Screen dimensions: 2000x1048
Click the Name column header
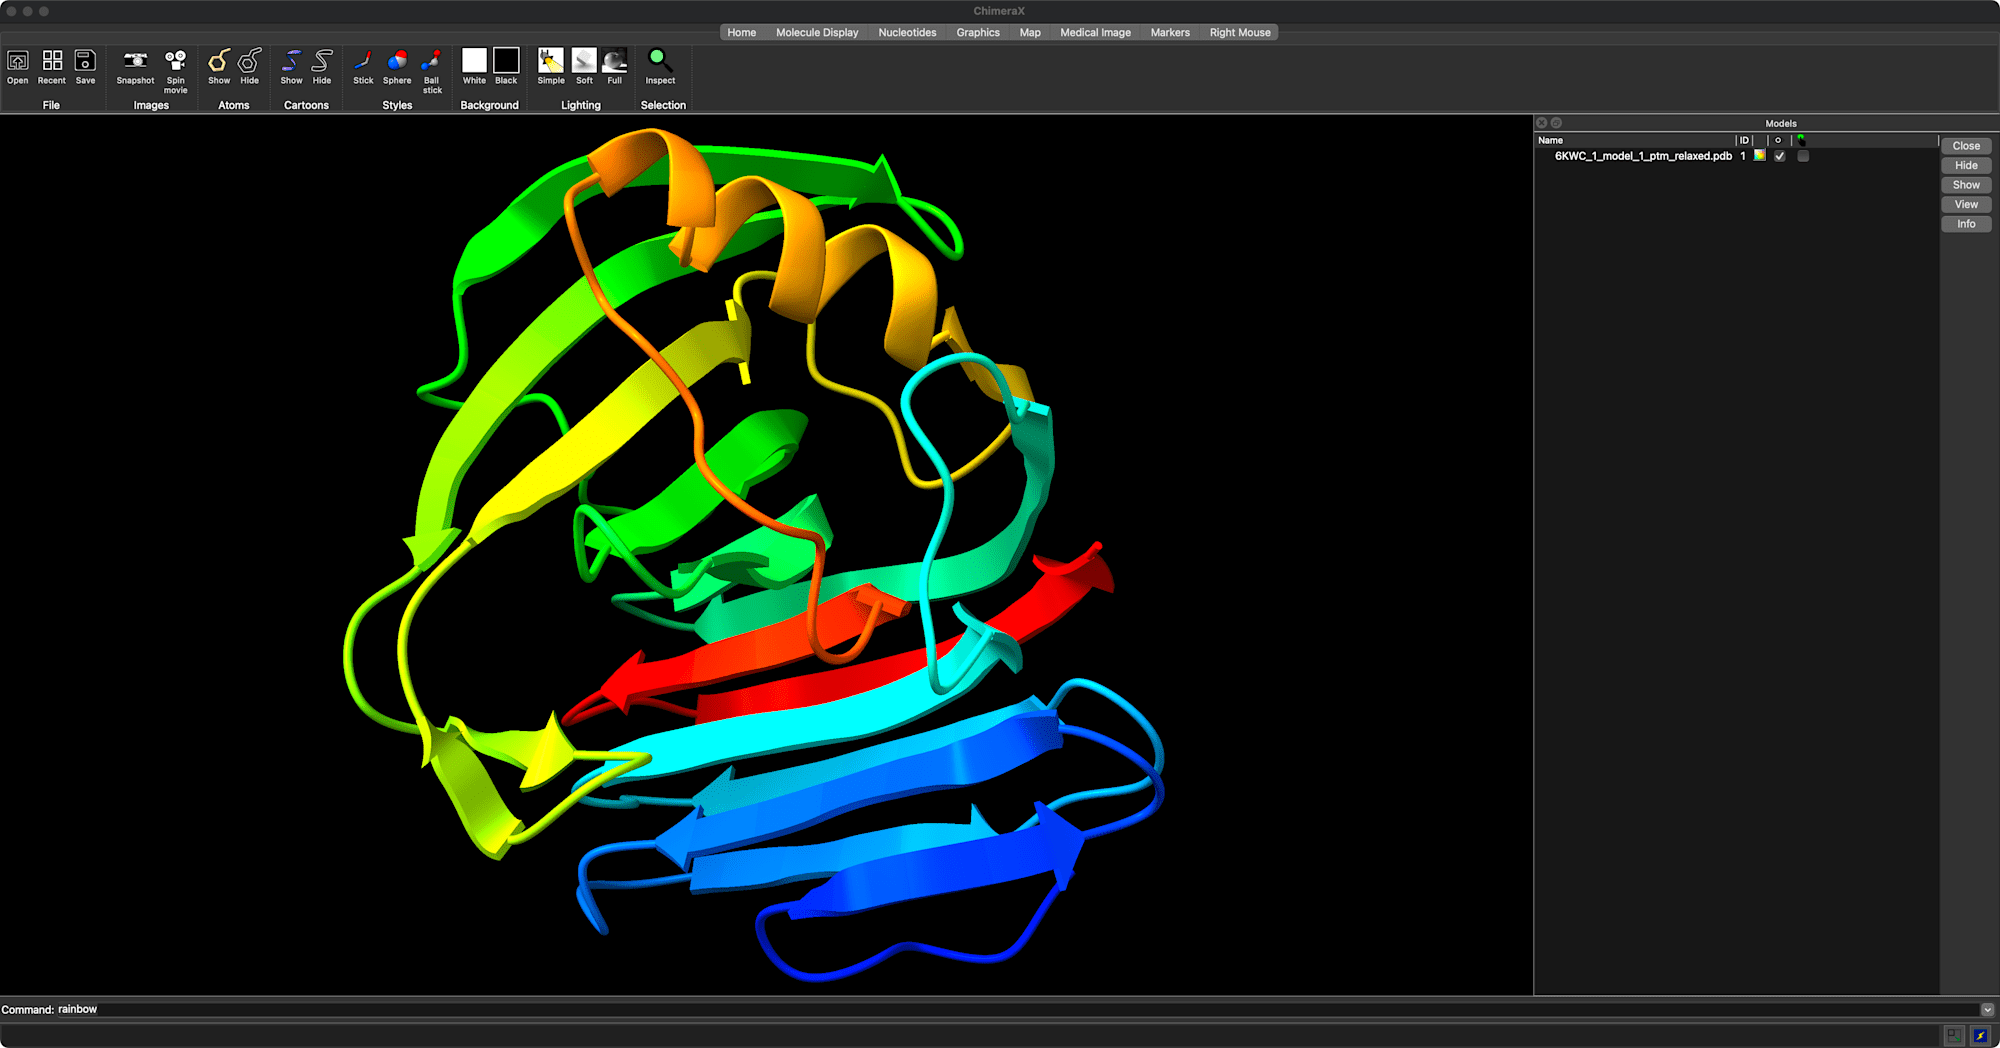tap(1635, 140)
